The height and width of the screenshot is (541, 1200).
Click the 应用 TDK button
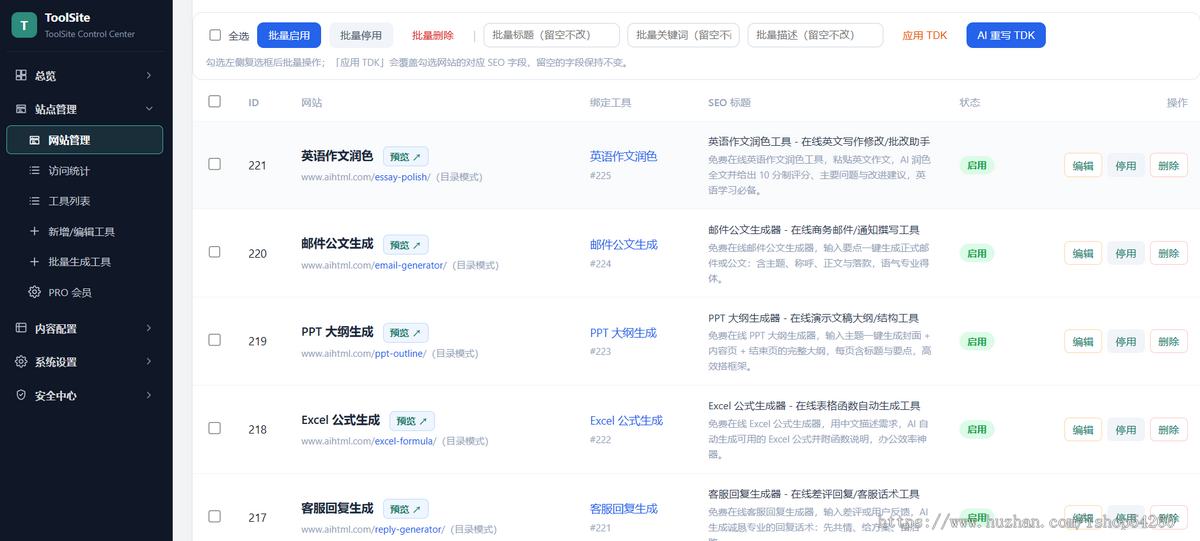(925, 35)
